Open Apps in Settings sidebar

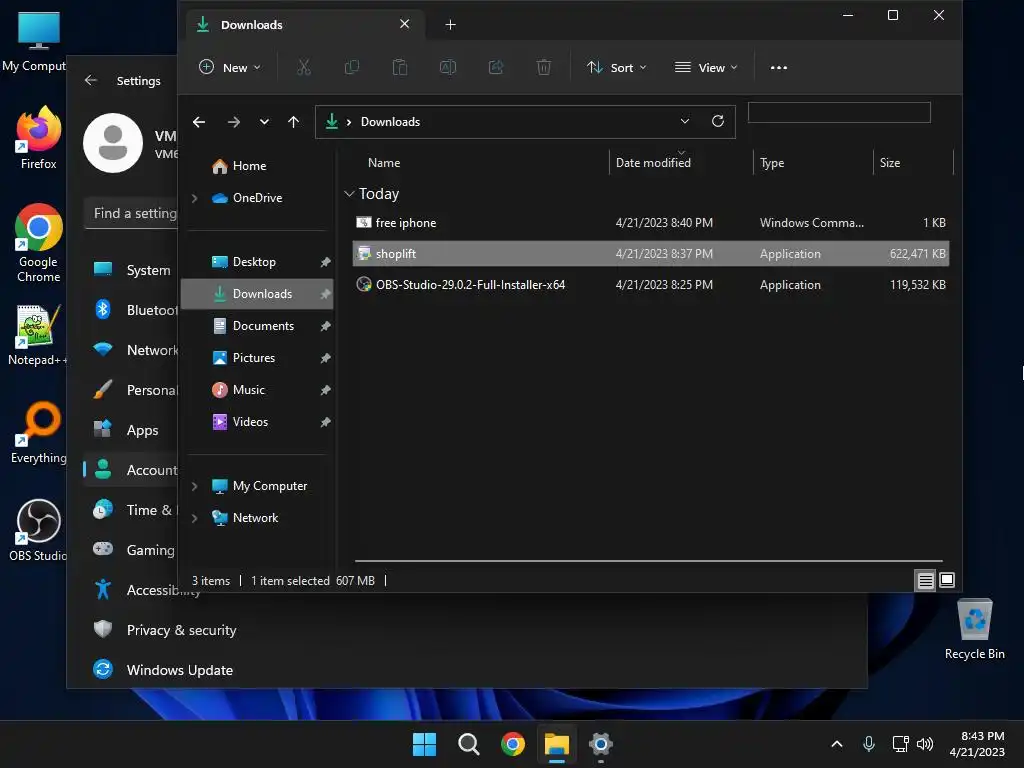[131, 430]
